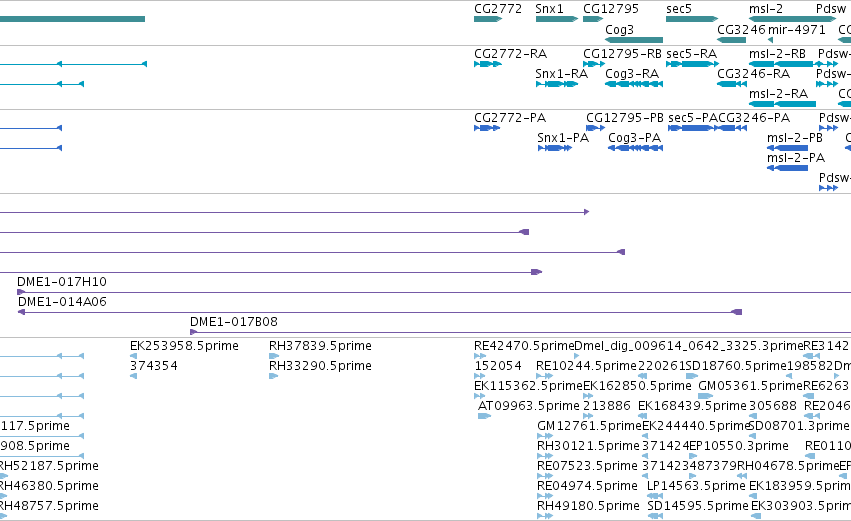The height and width of the screenshot is (521, 851).
Task: Select the RH46380.5prime EST
Action: click(3, 497)
